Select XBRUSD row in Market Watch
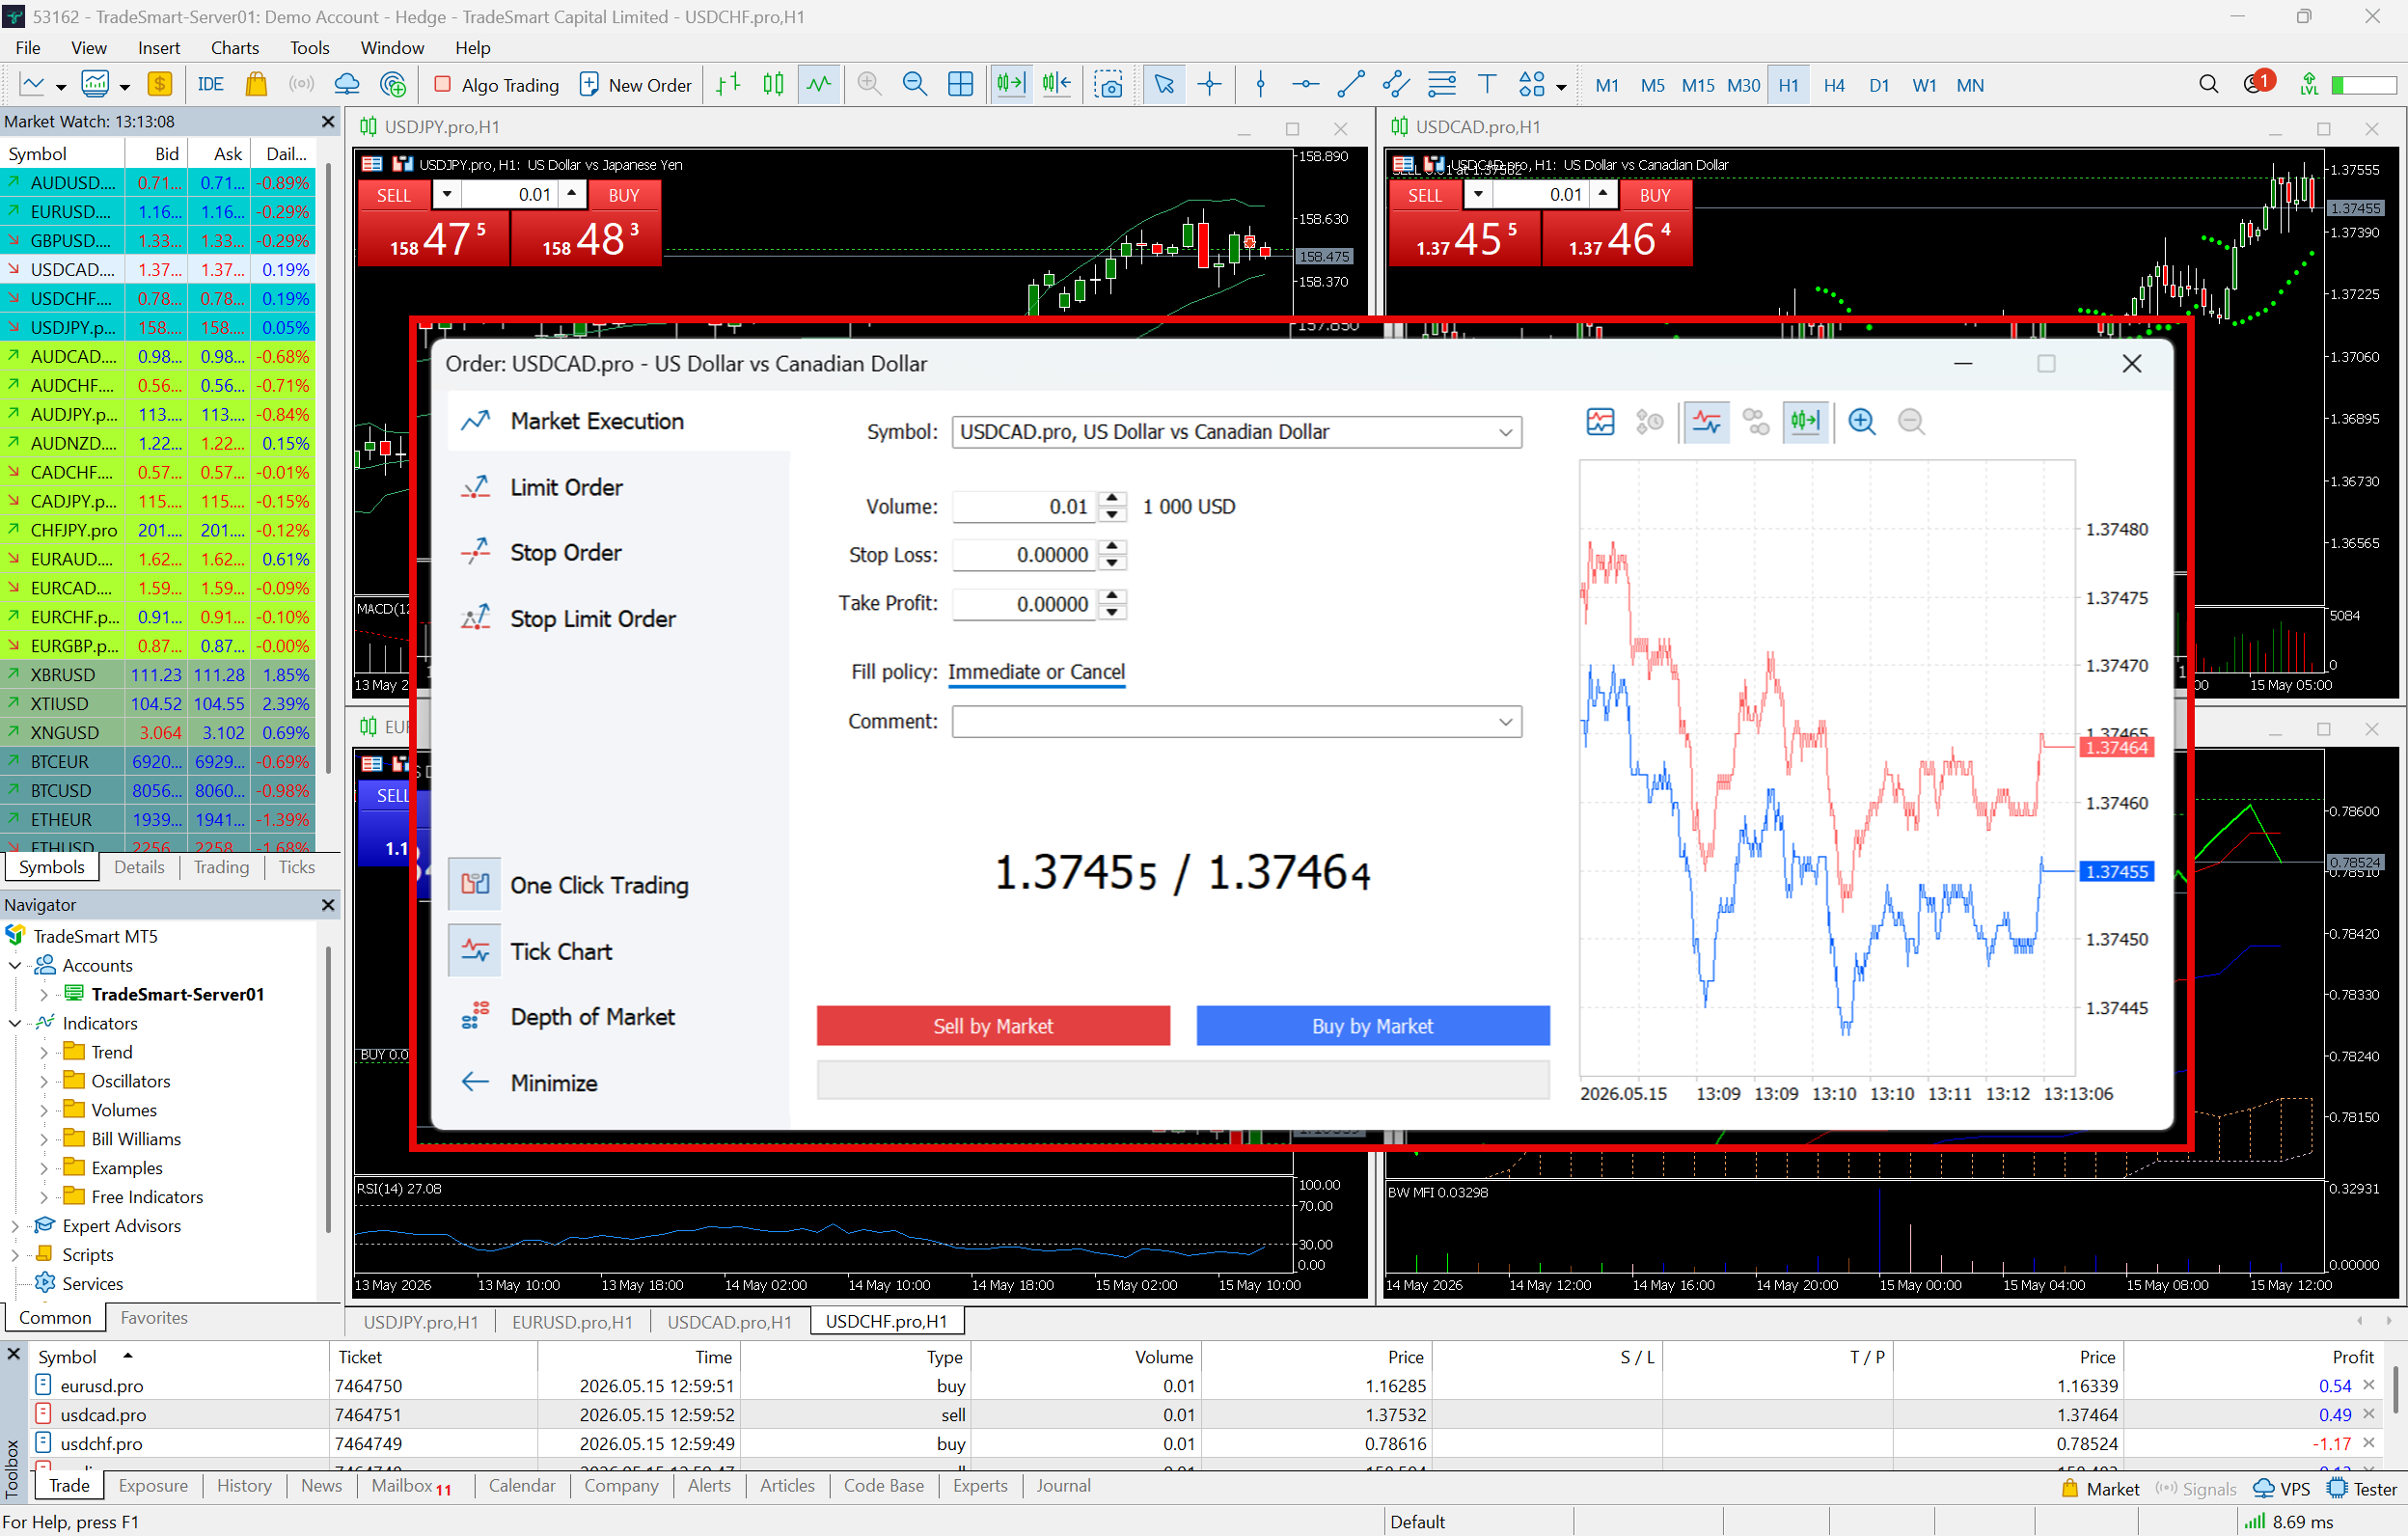The width and height of the screenshot is (2408, 1536). (x=159, y=675)
